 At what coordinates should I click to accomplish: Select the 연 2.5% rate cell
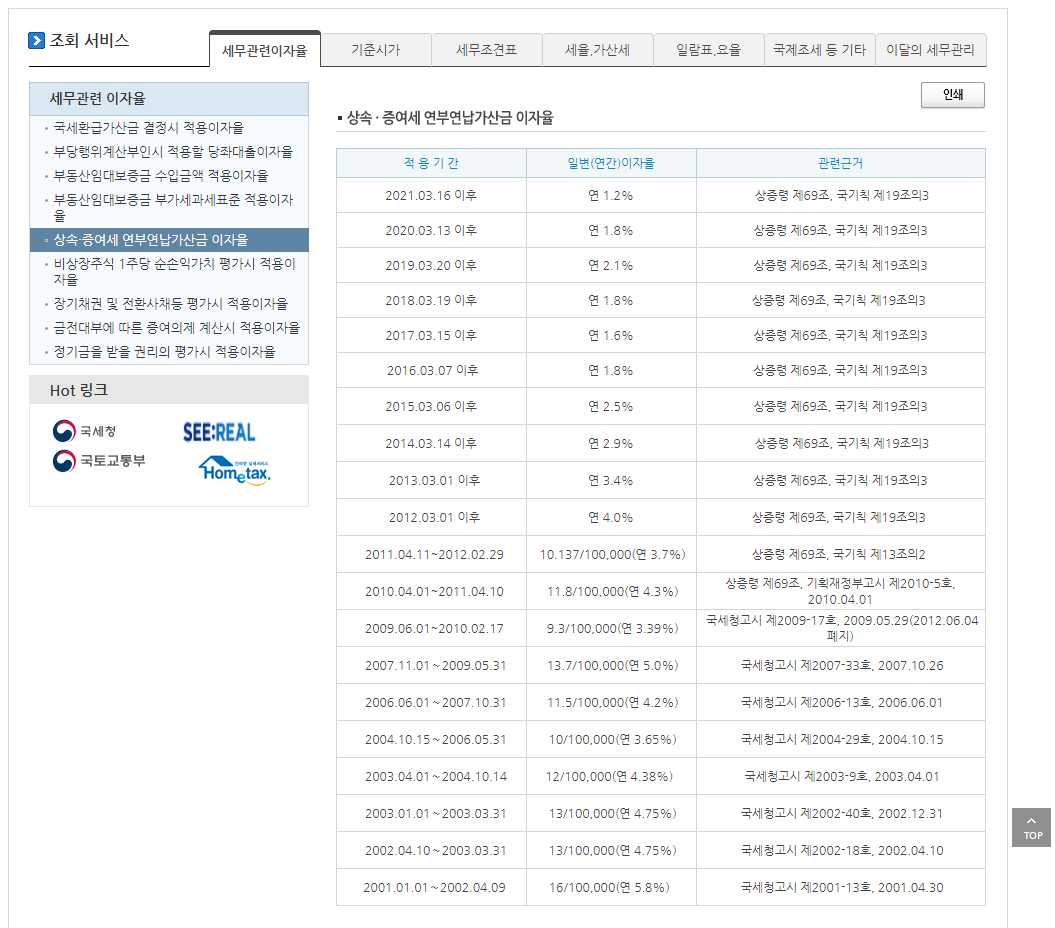[x=611, y=406]
